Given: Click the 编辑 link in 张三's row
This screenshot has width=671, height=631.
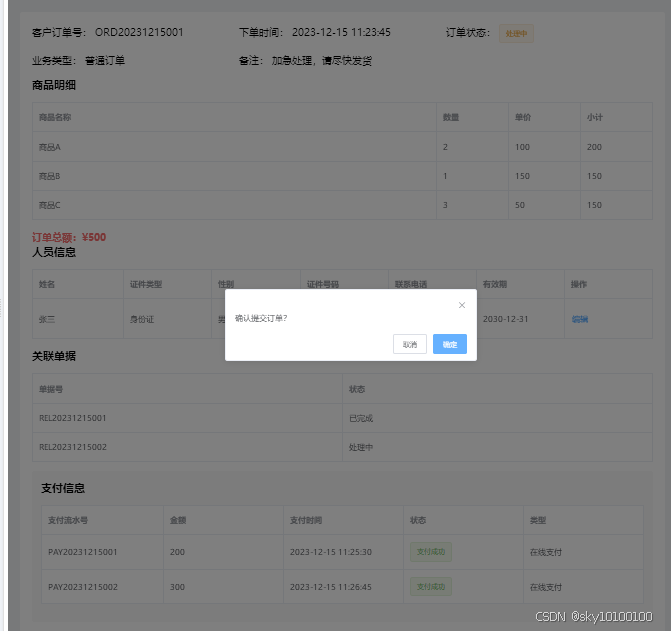Looking at the screenshot, I should (579, 319).
